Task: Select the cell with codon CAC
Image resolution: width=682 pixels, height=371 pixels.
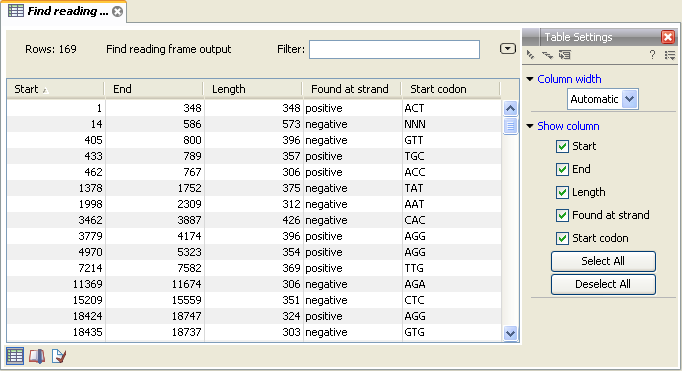Action: click(451, 220)
